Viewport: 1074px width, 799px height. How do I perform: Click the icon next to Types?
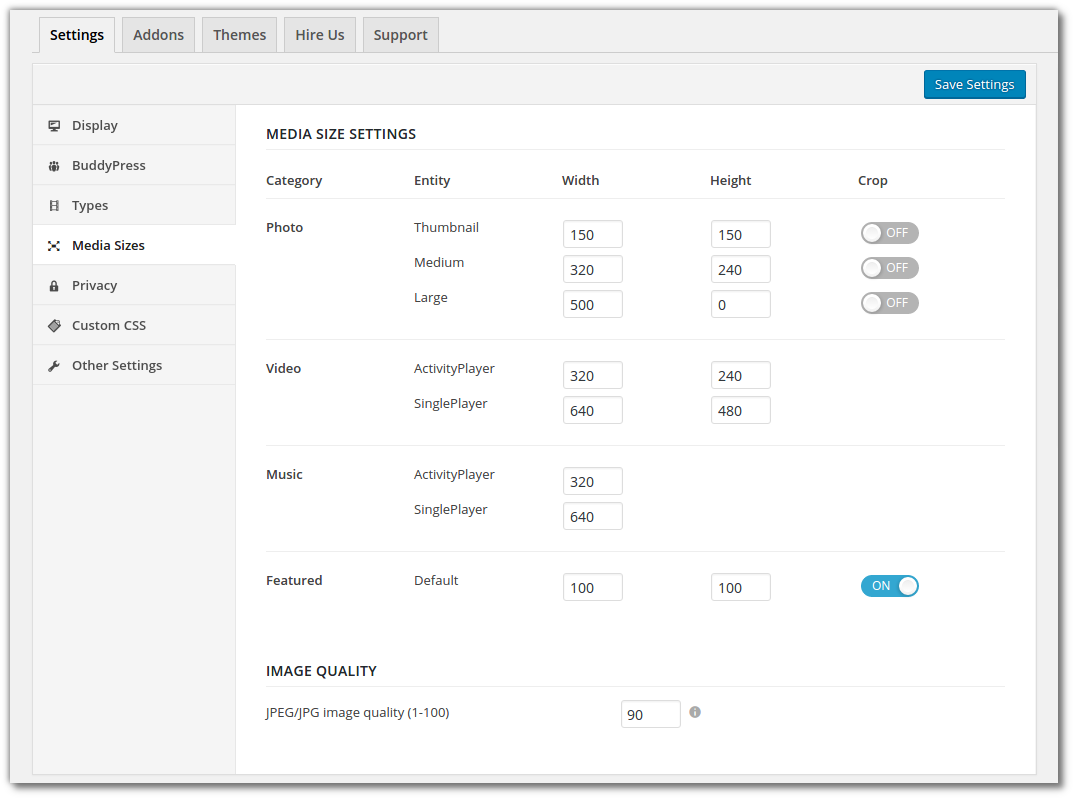54,205
